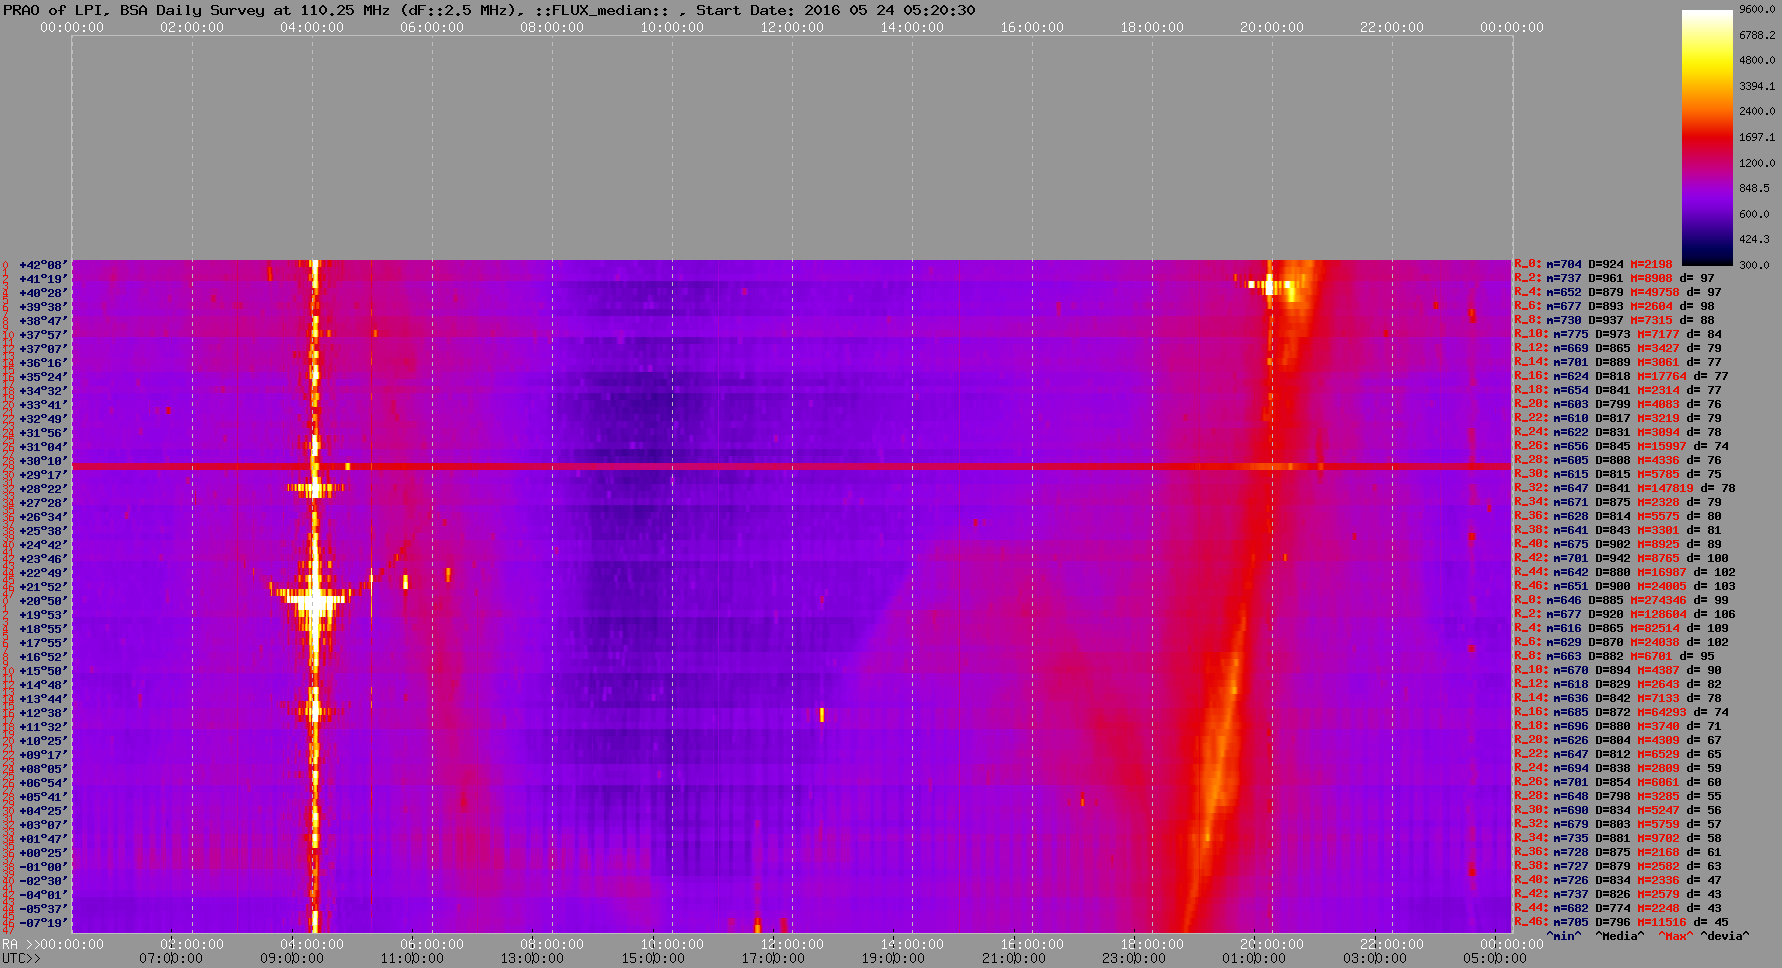Screen dimensions: 1782x968
Task: Click the '::FLUX_median::' label in the title
Action: tap(602, 10)
